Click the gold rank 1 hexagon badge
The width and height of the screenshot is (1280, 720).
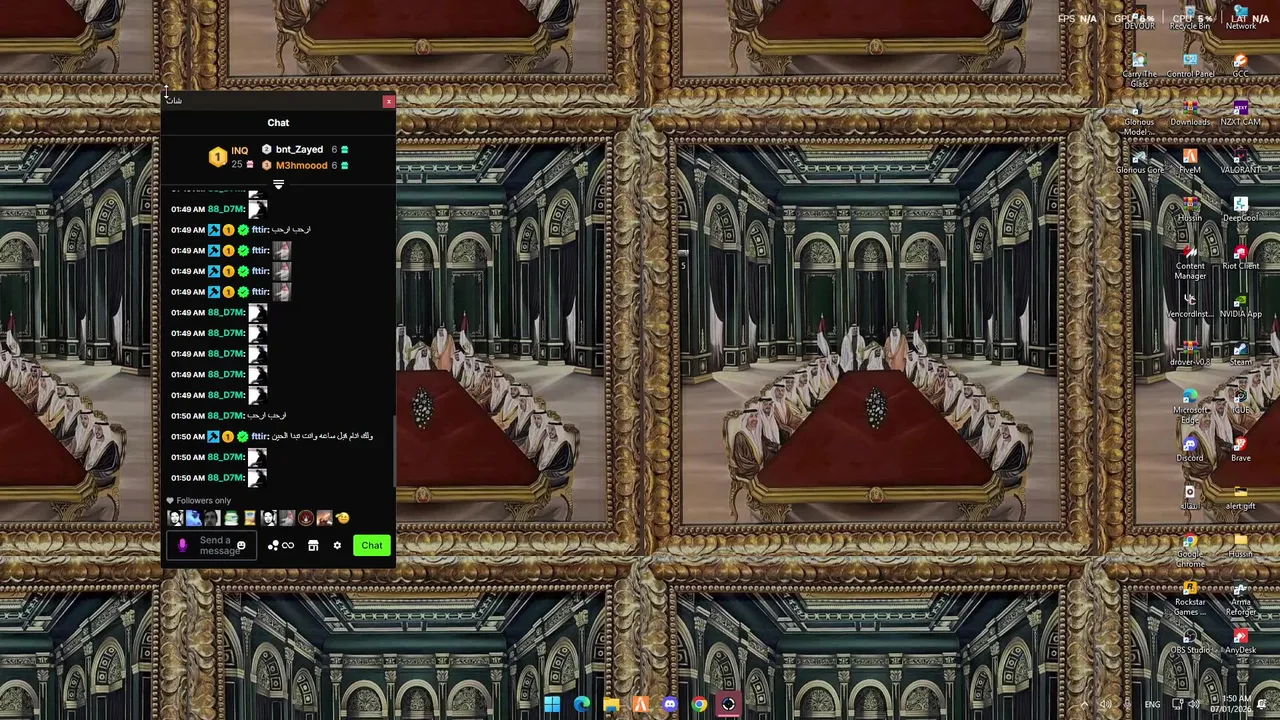tap(217, 157)
